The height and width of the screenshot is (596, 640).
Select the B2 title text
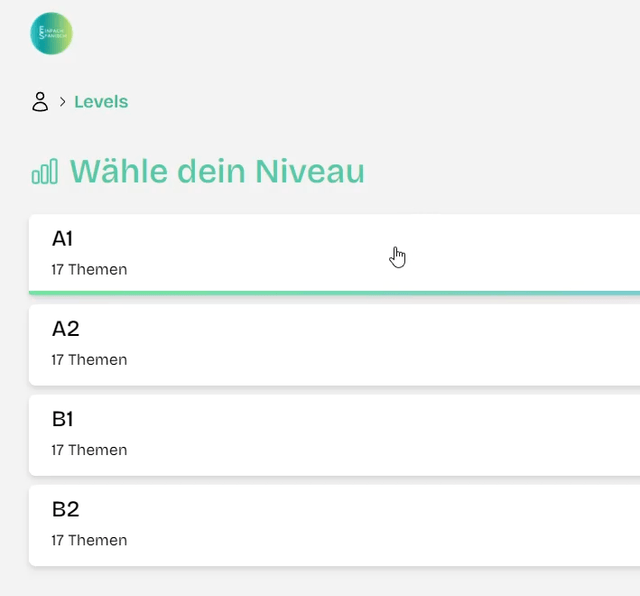coord(66,509)
